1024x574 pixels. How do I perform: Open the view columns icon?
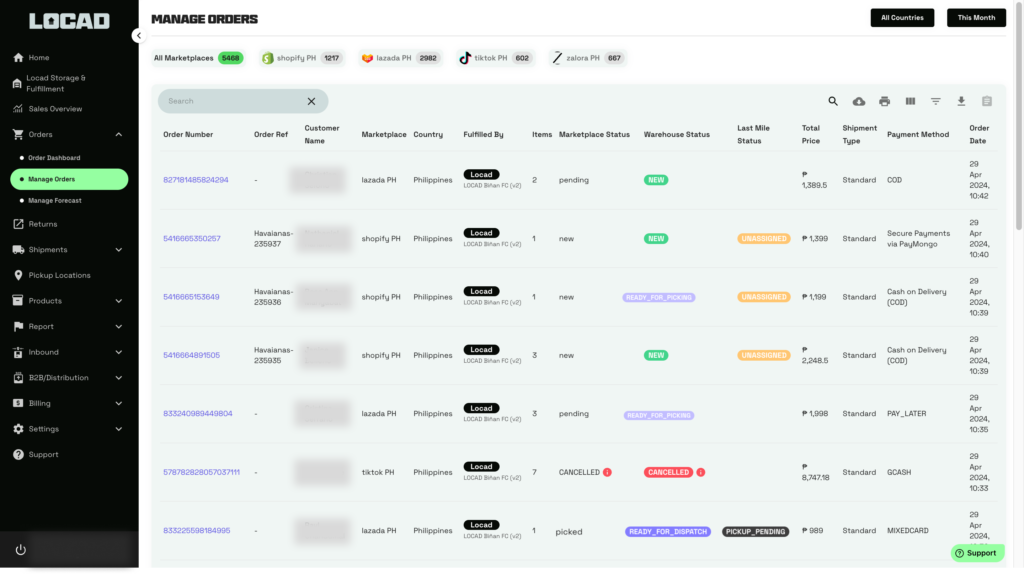pos(910,101)
